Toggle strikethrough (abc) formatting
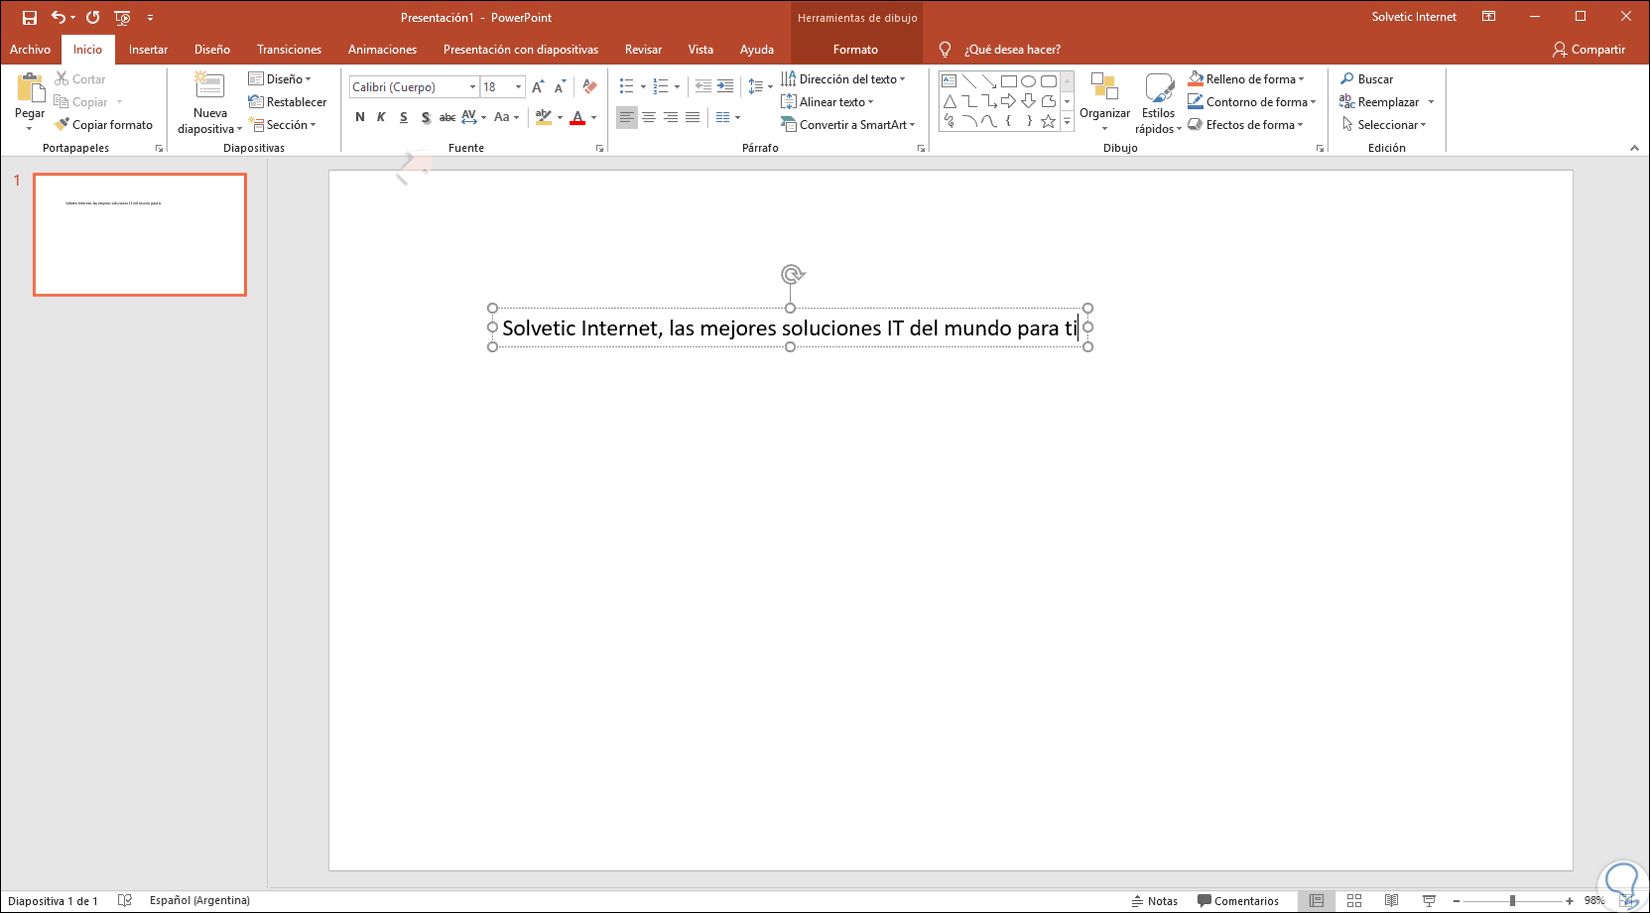The width and height of the screenshot is (1650, 913). (447, 118)
